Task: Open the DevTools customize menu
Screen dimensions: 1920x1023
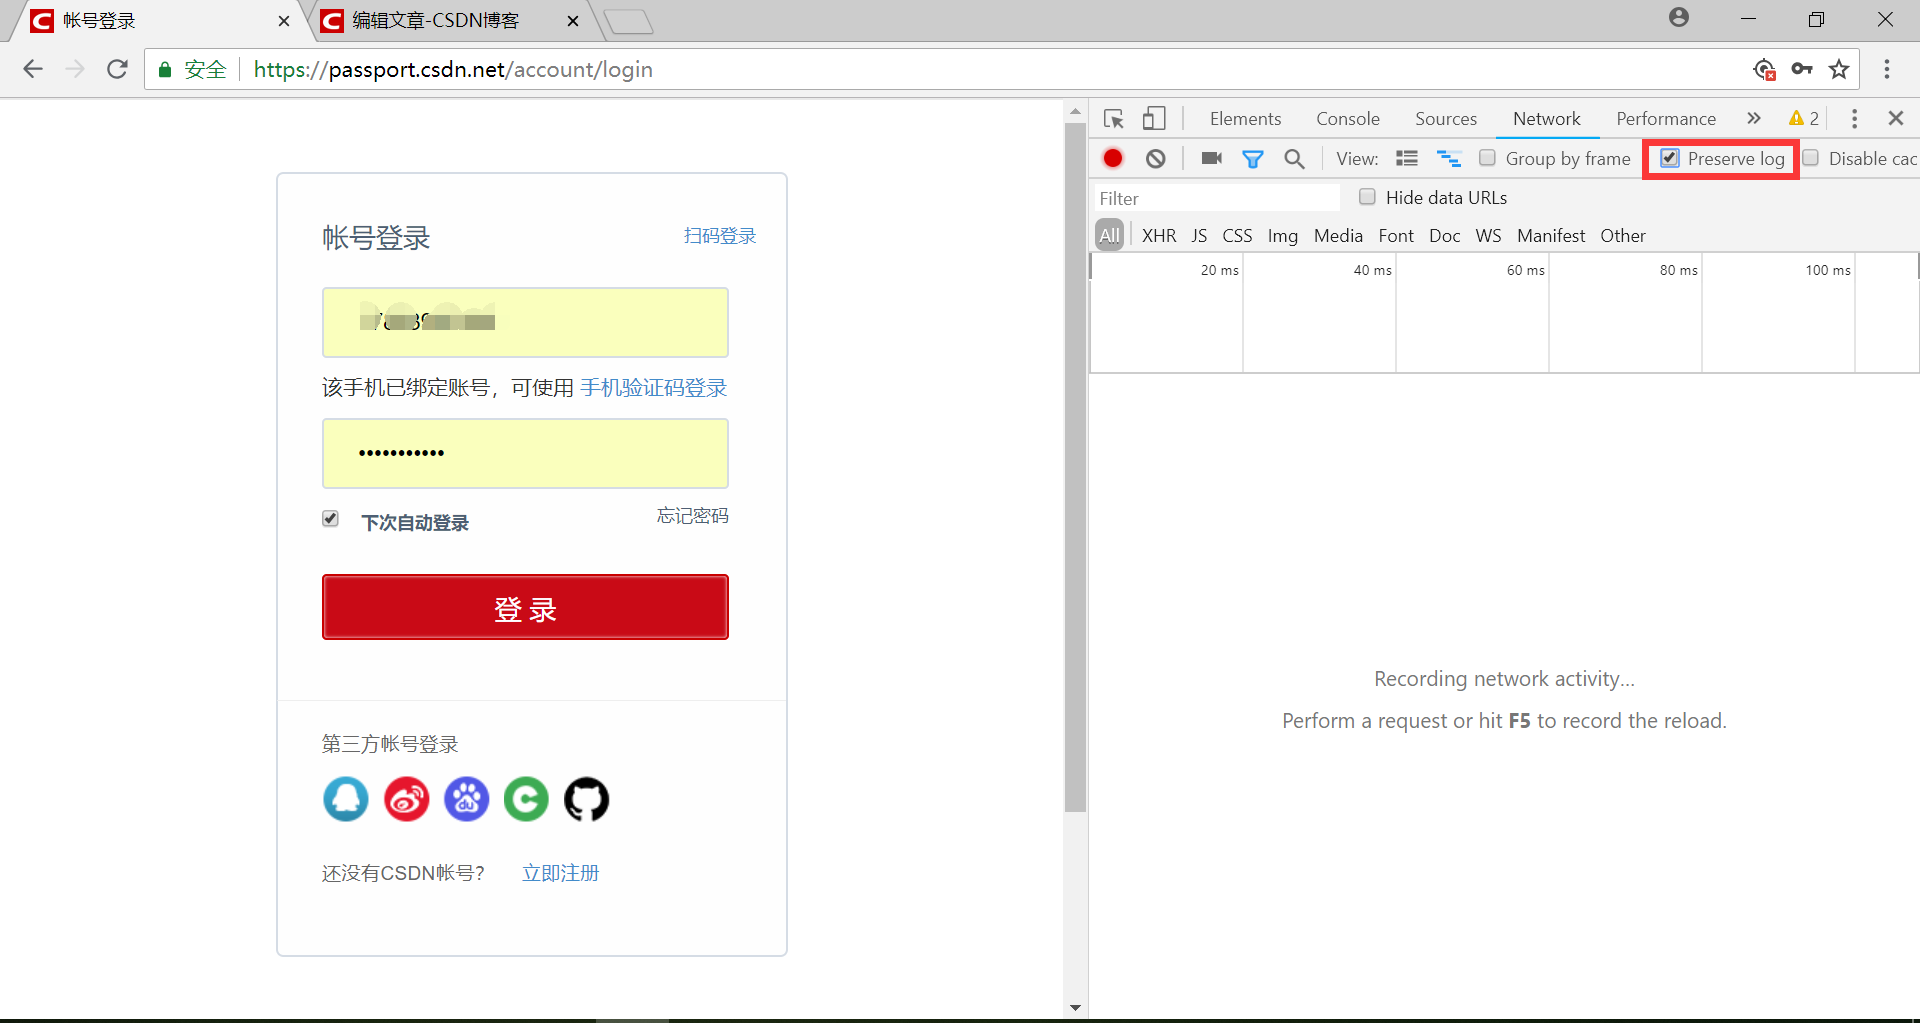Action: click(x=1853, y=118)
